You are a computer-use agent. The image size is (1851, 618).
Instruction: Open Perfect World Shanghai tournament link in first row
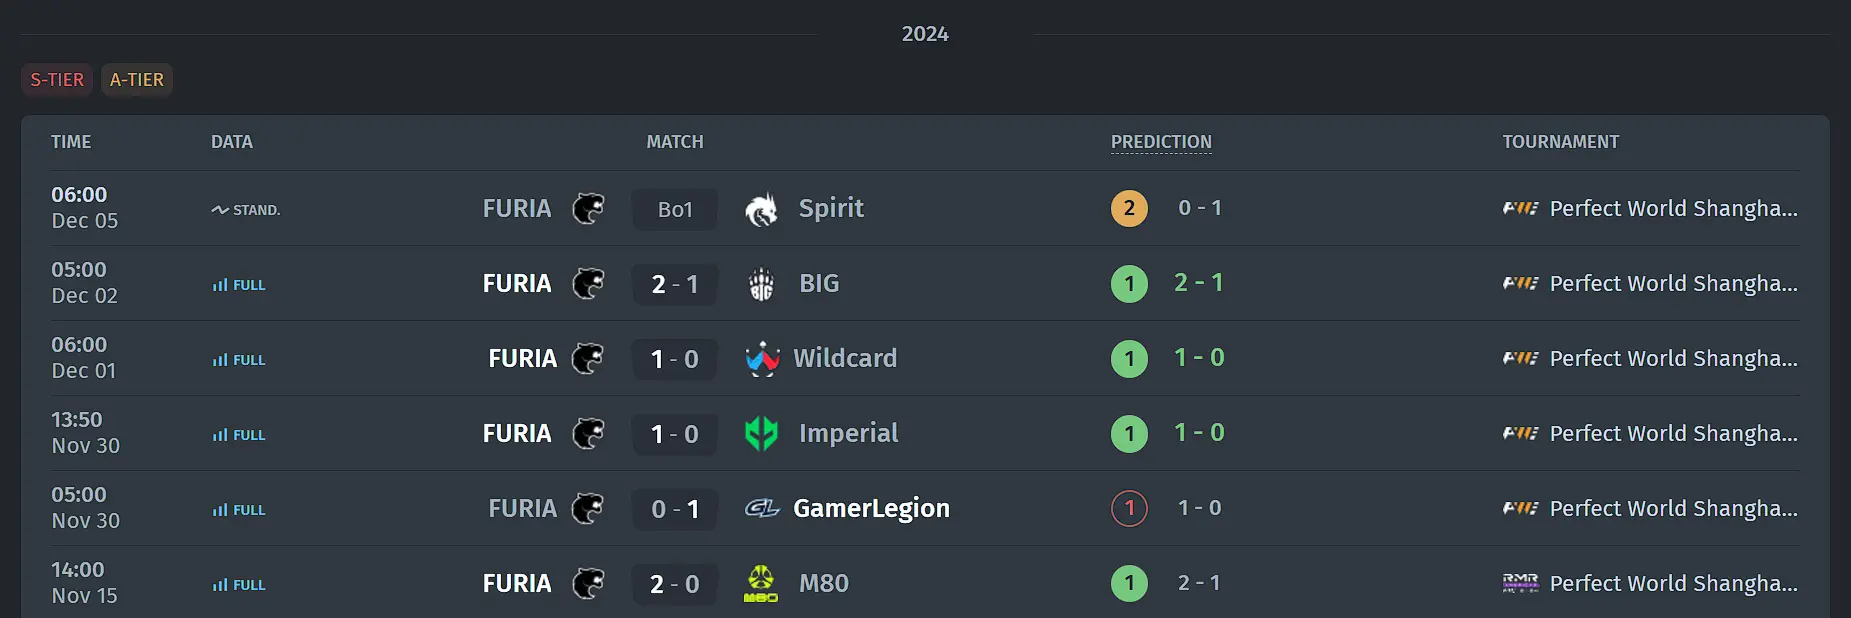1673,209
